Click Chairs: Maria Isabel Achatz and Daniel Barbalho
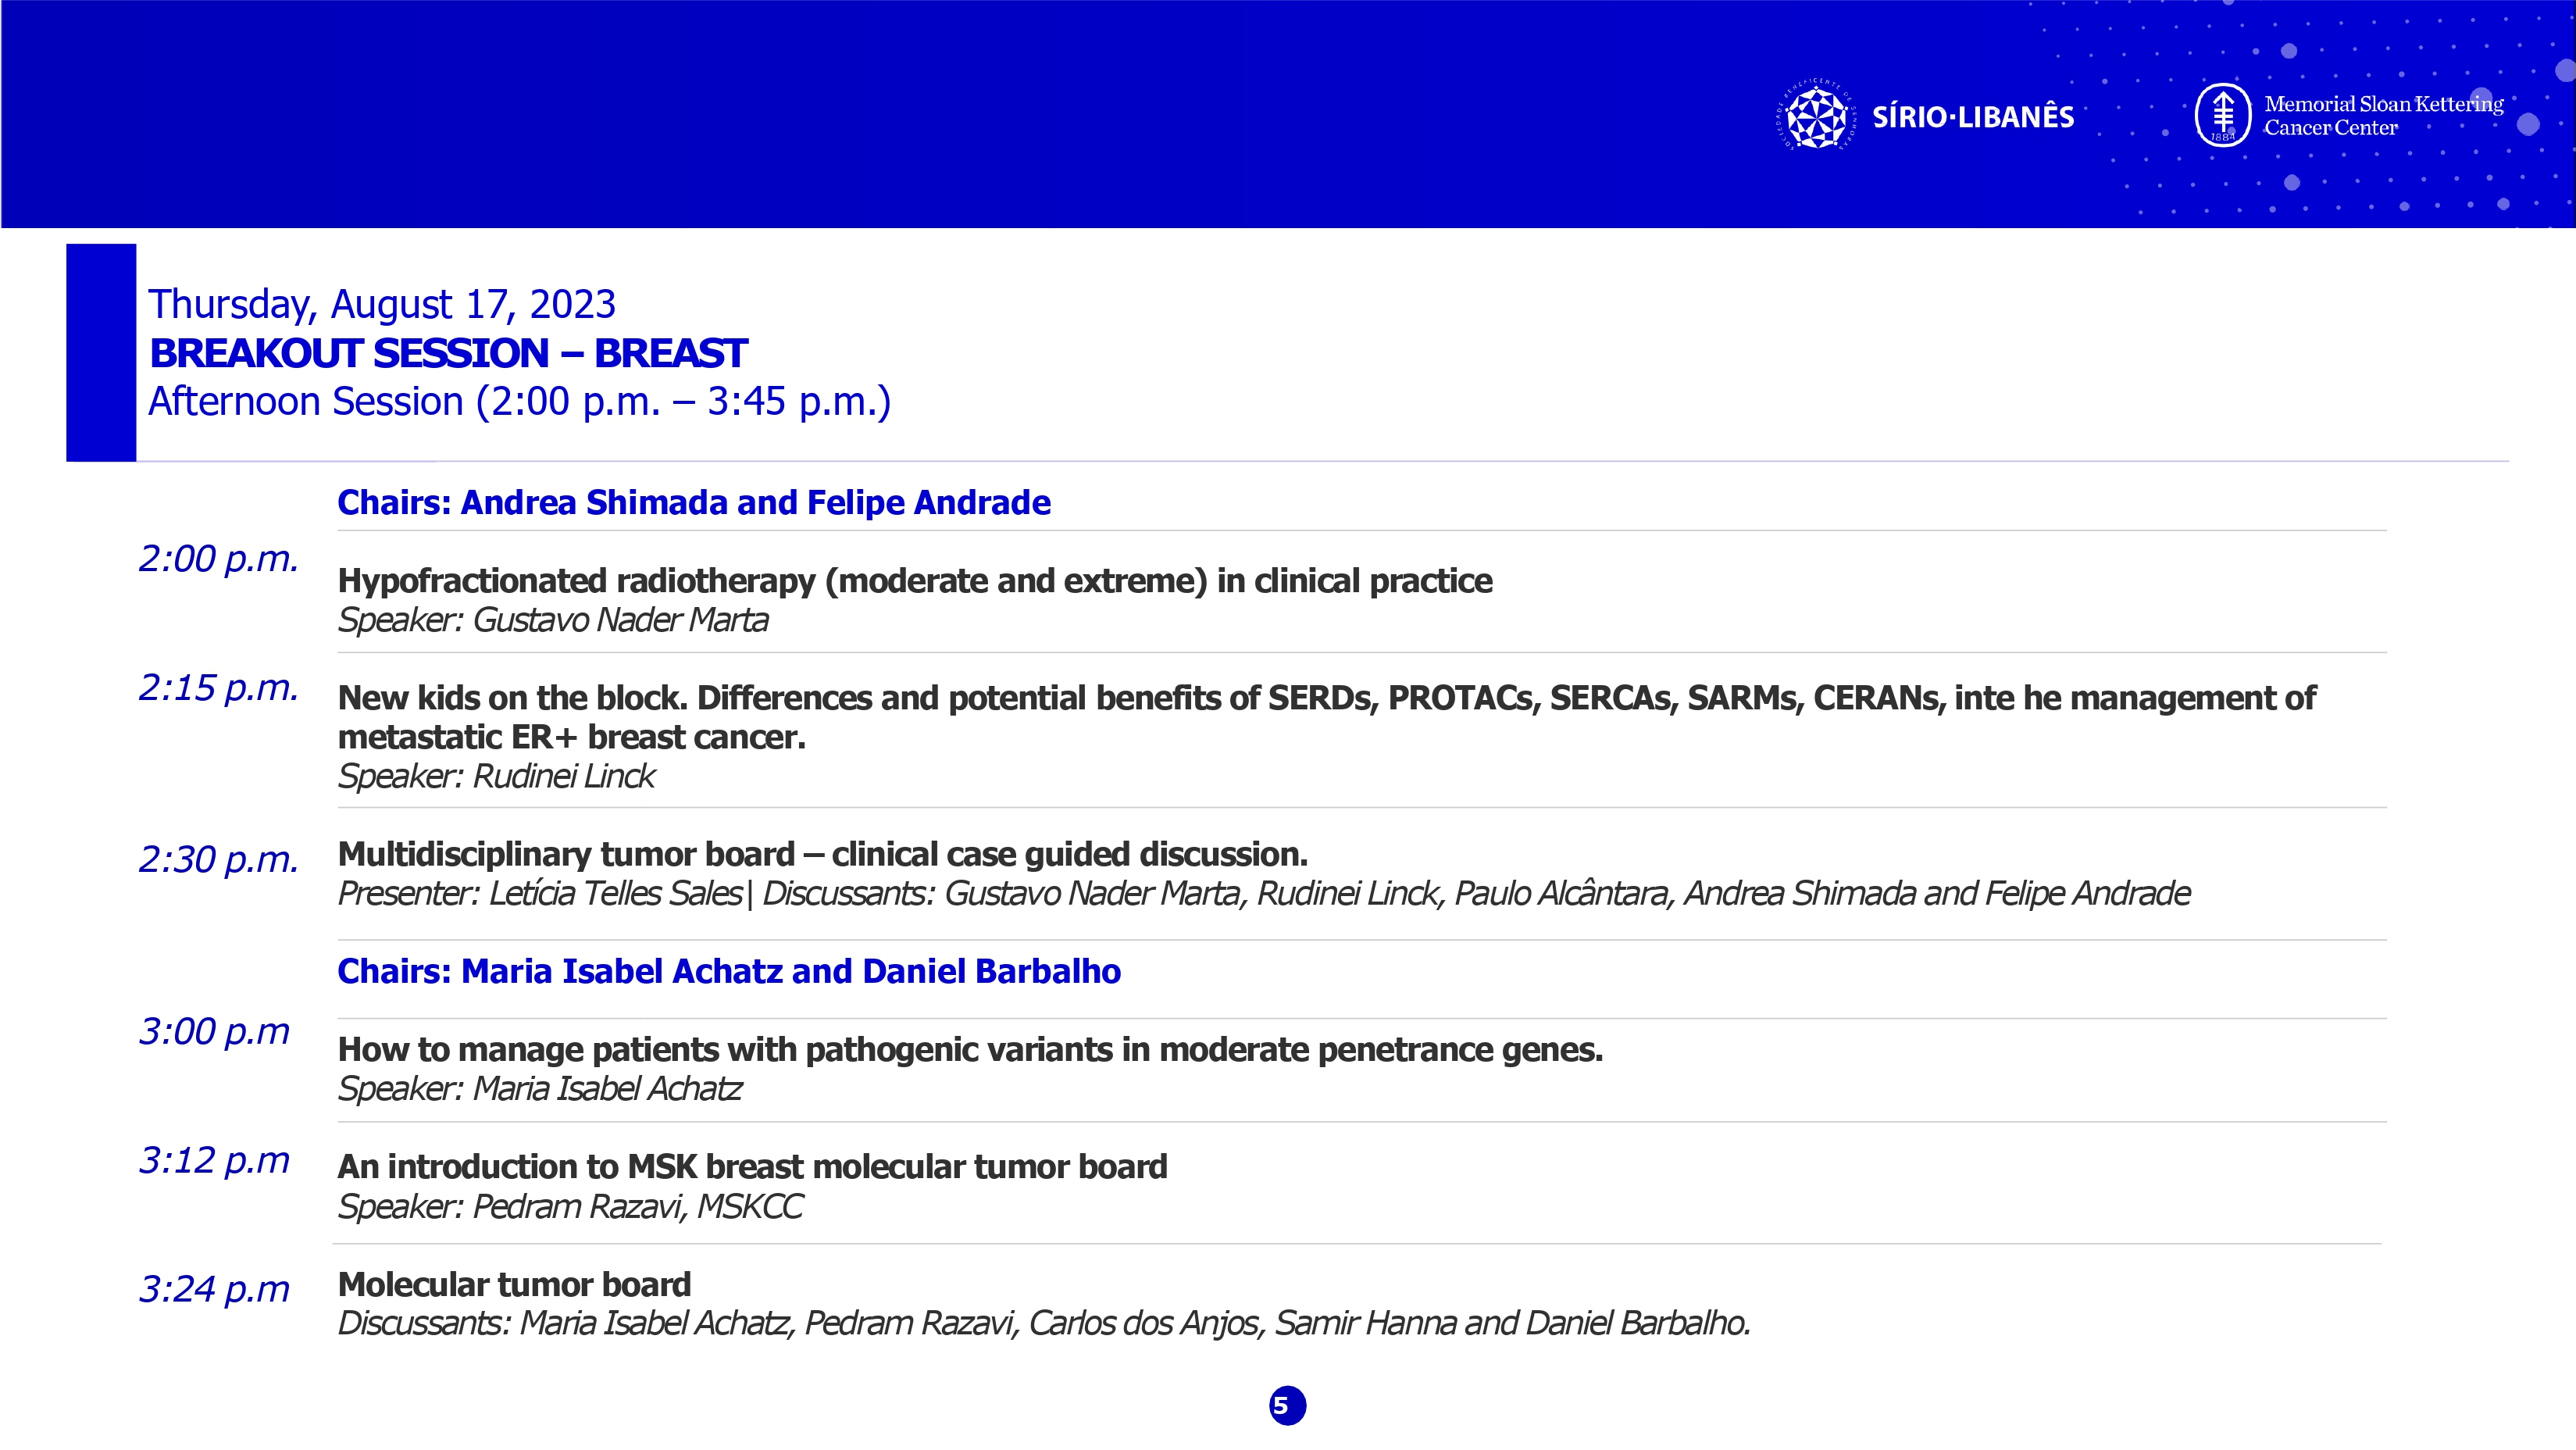This screenshot has width=2576, height=1450. click(729, 971)
